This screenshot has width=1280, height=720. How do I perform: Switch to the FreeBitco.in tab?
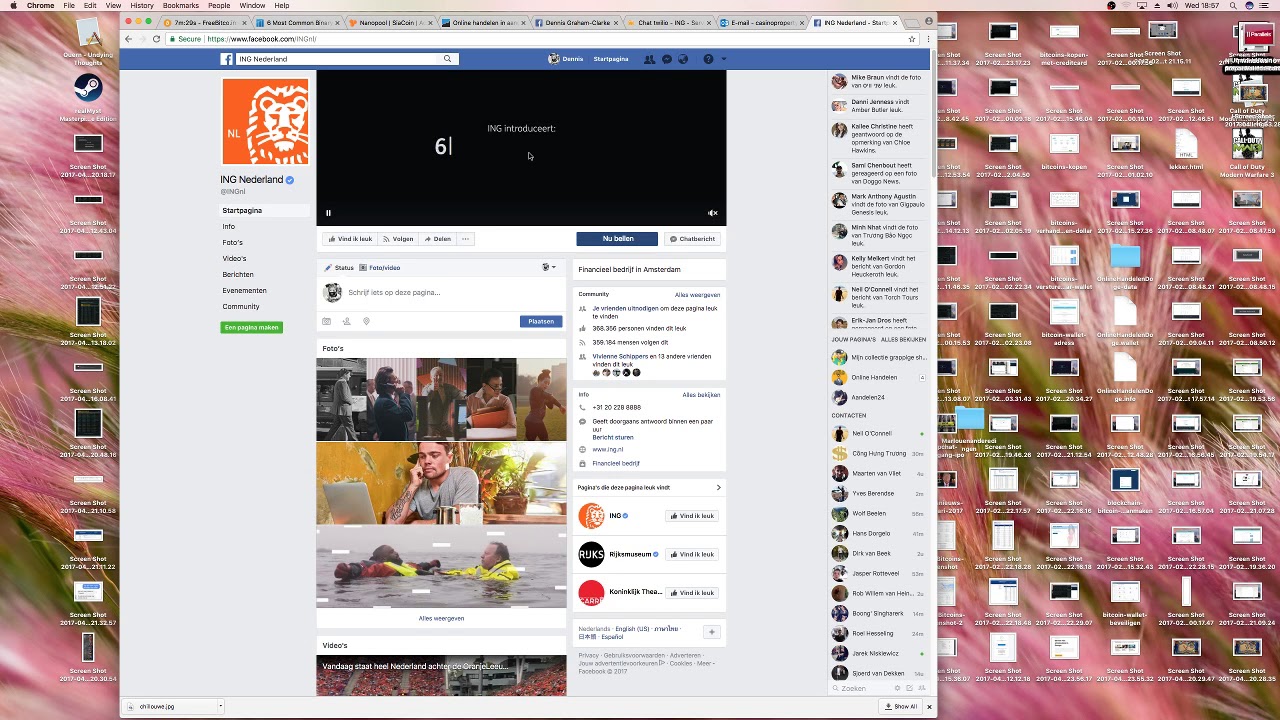203,22
